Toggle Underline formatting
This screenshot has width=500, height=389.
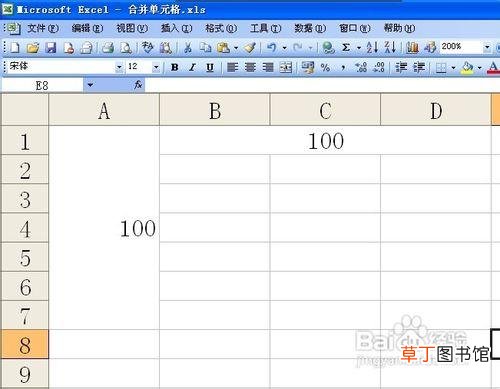(x=210, y=67)
